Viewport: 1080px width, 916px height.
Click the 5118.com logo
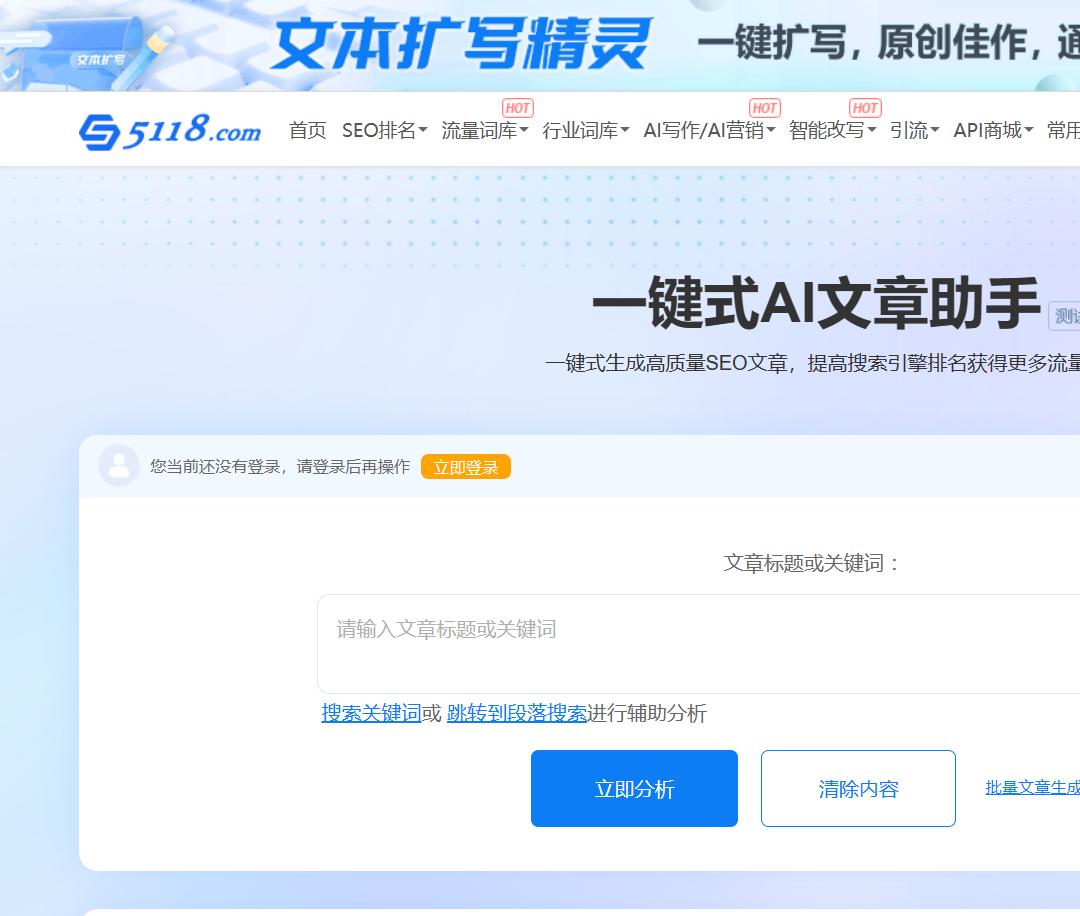click(170, 131)
